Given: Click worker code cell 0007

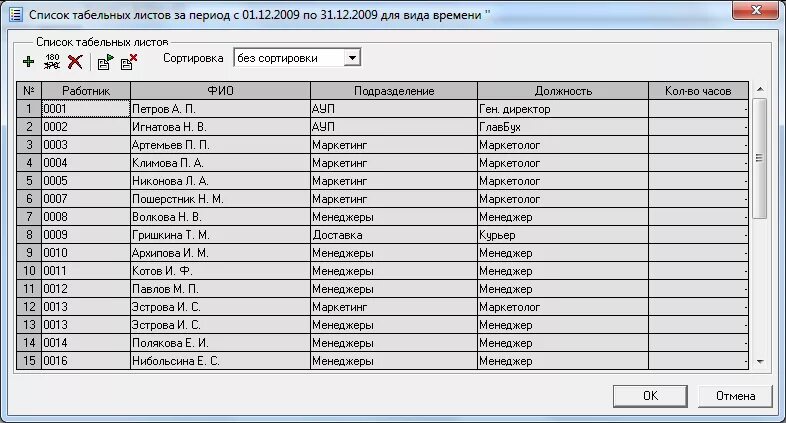Looking at the screenshot, I should [86, 199].
